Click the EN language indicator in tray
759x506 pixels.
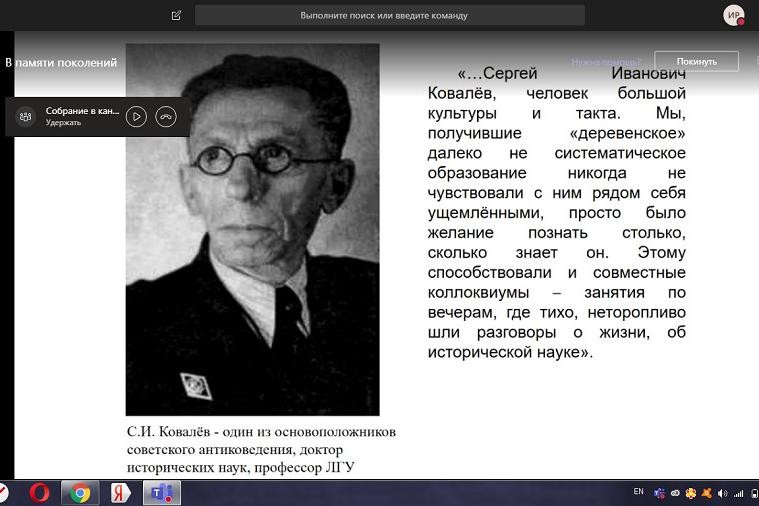(639, 492)
